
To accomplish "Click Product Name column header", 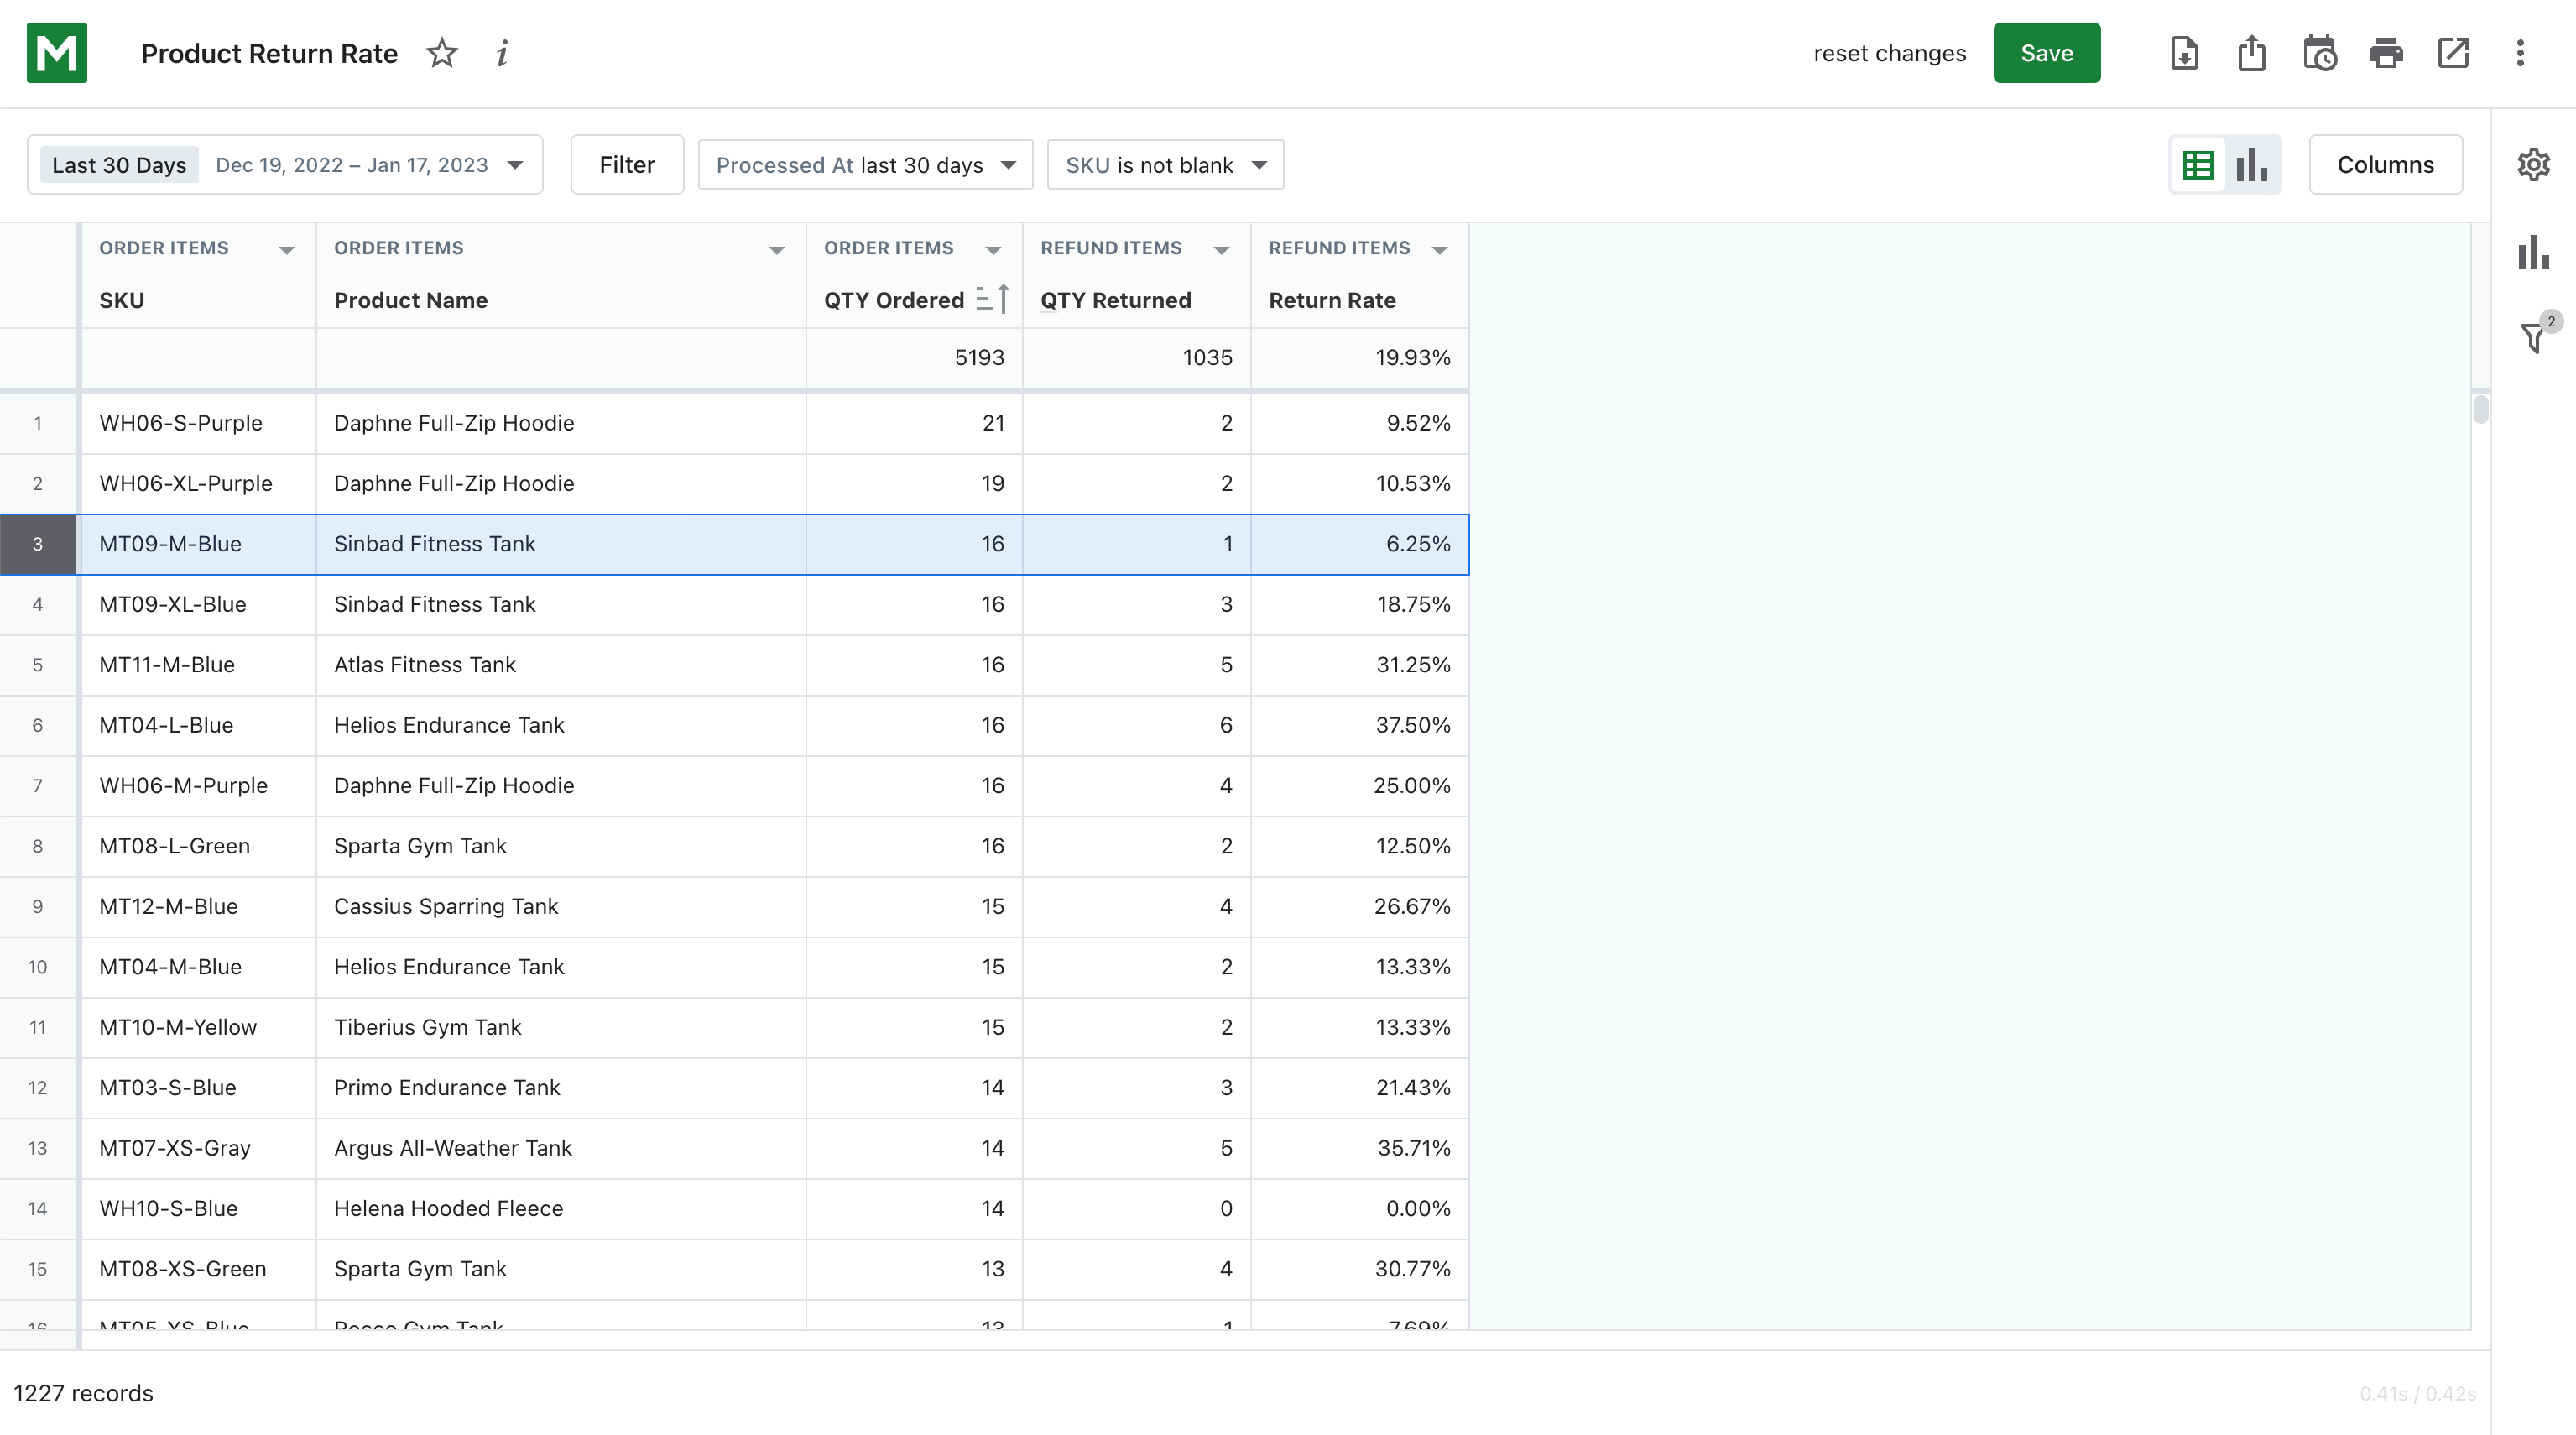I will (x=411, y=300).
